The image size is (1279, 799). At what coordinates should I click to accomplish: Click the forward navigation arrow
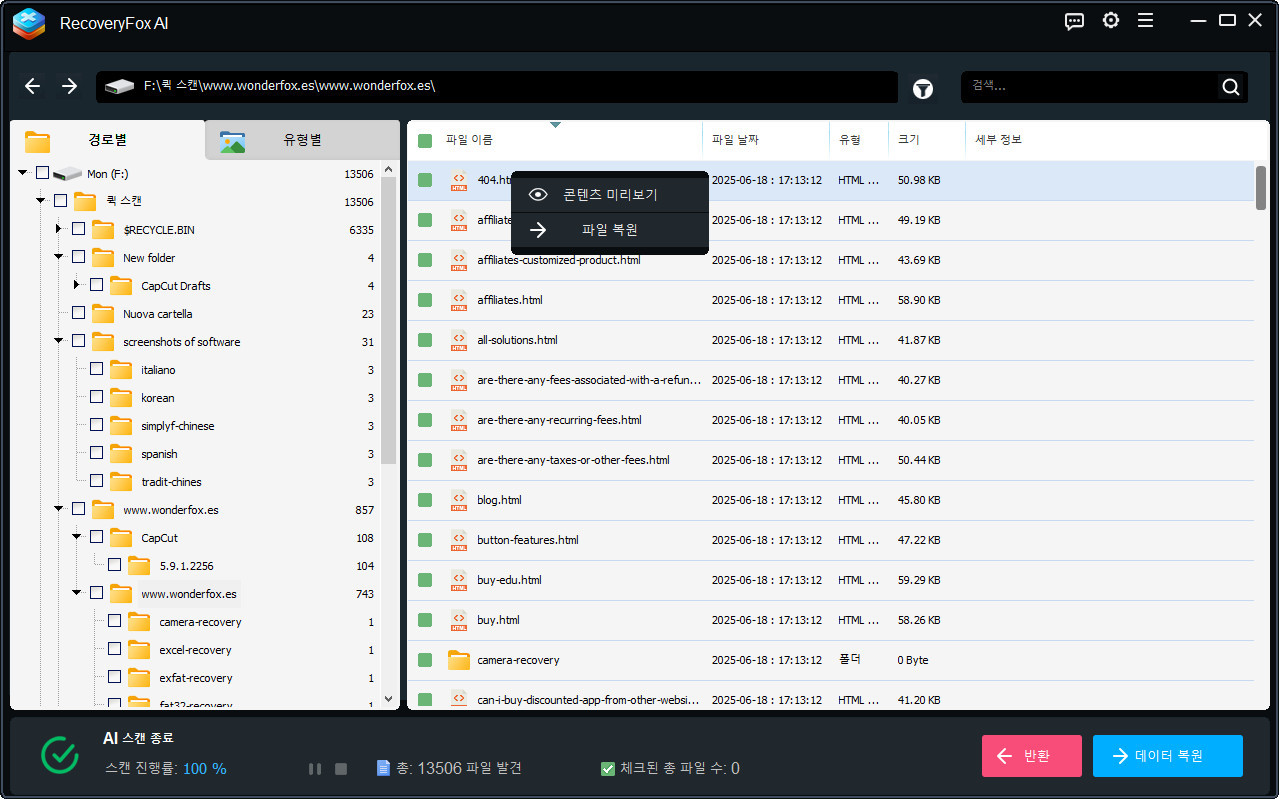(x=69, y=87)
